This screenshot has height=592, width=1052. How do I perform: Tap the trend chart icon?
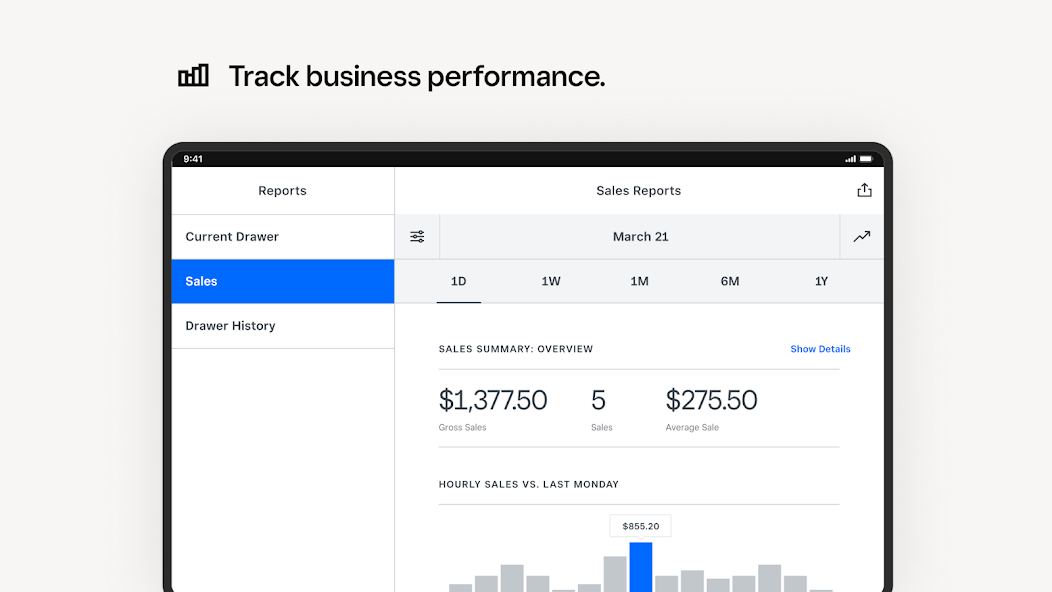(x=861, y=237)
